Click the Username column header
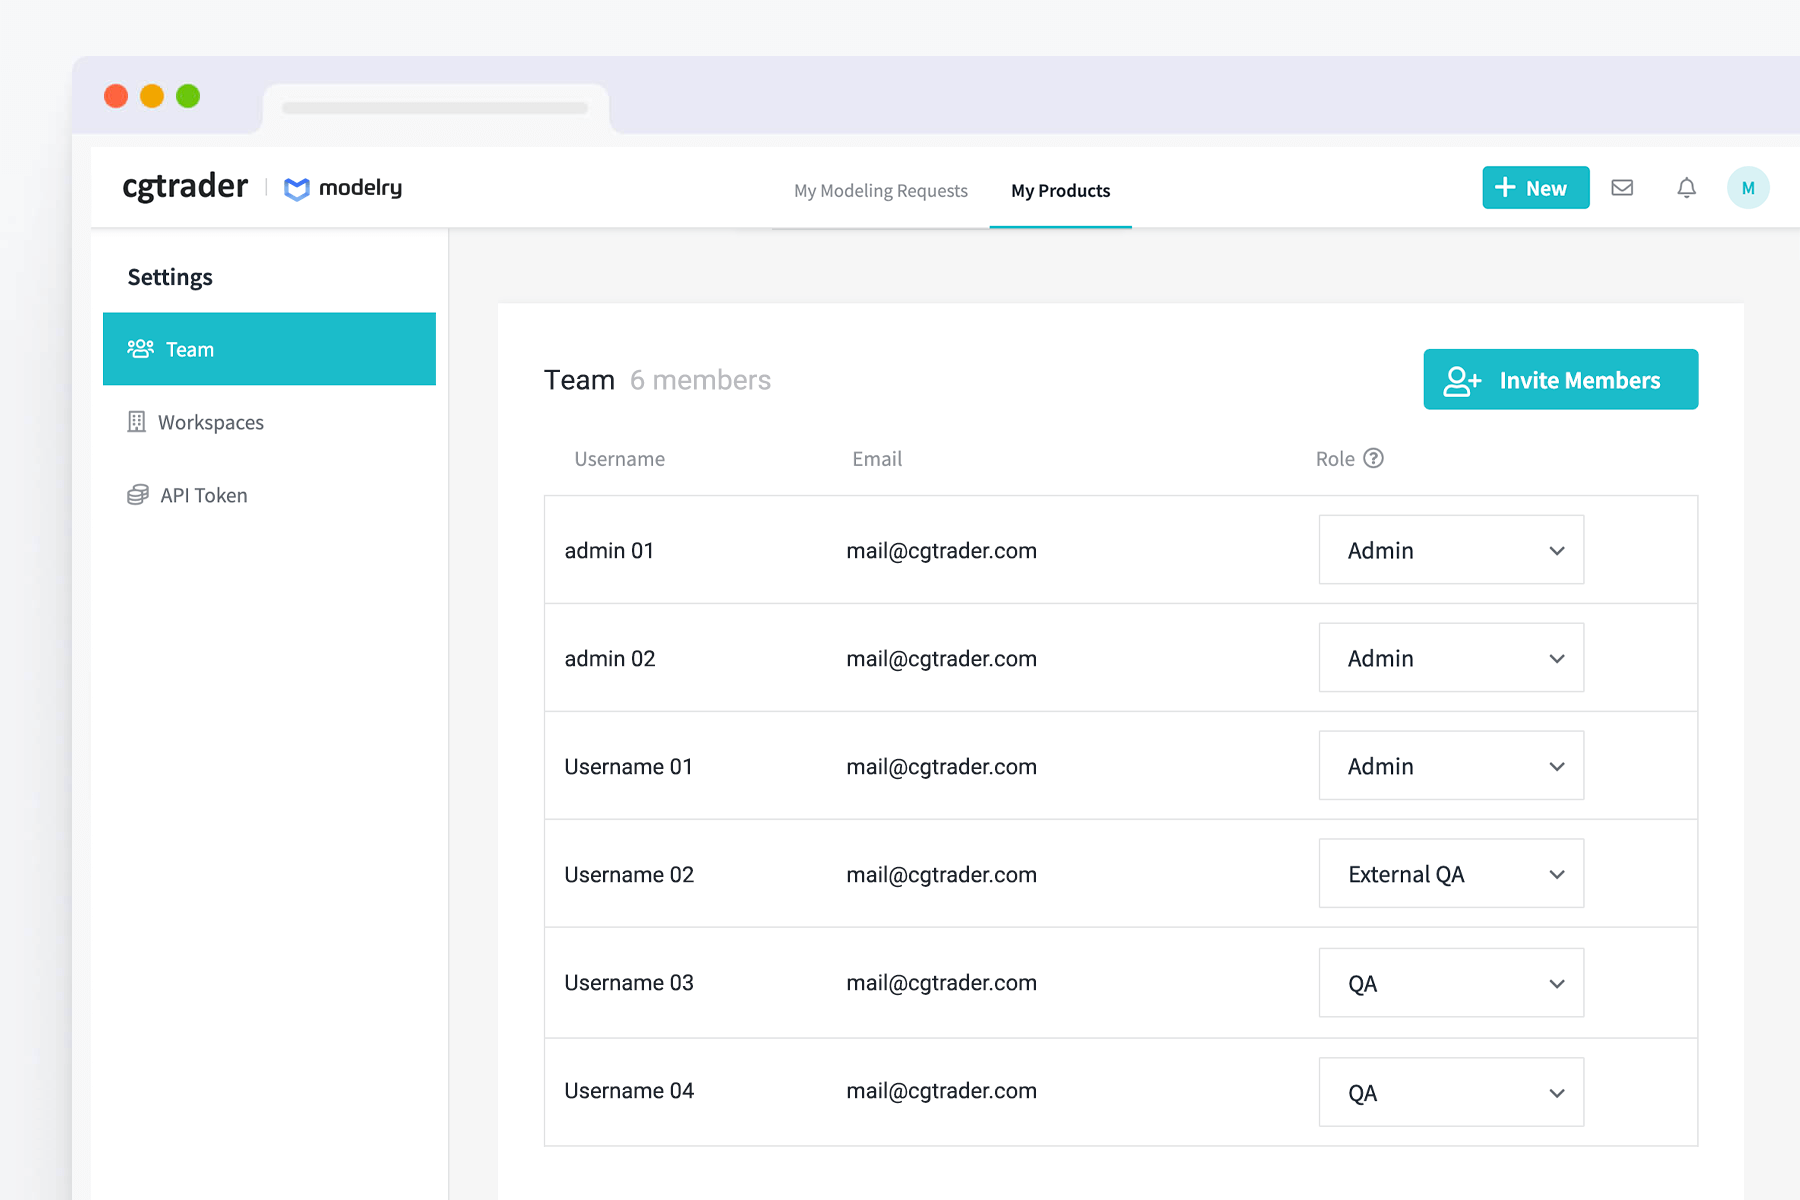1800x1200 pixels. pyautogui.click(x=620, y=459)
